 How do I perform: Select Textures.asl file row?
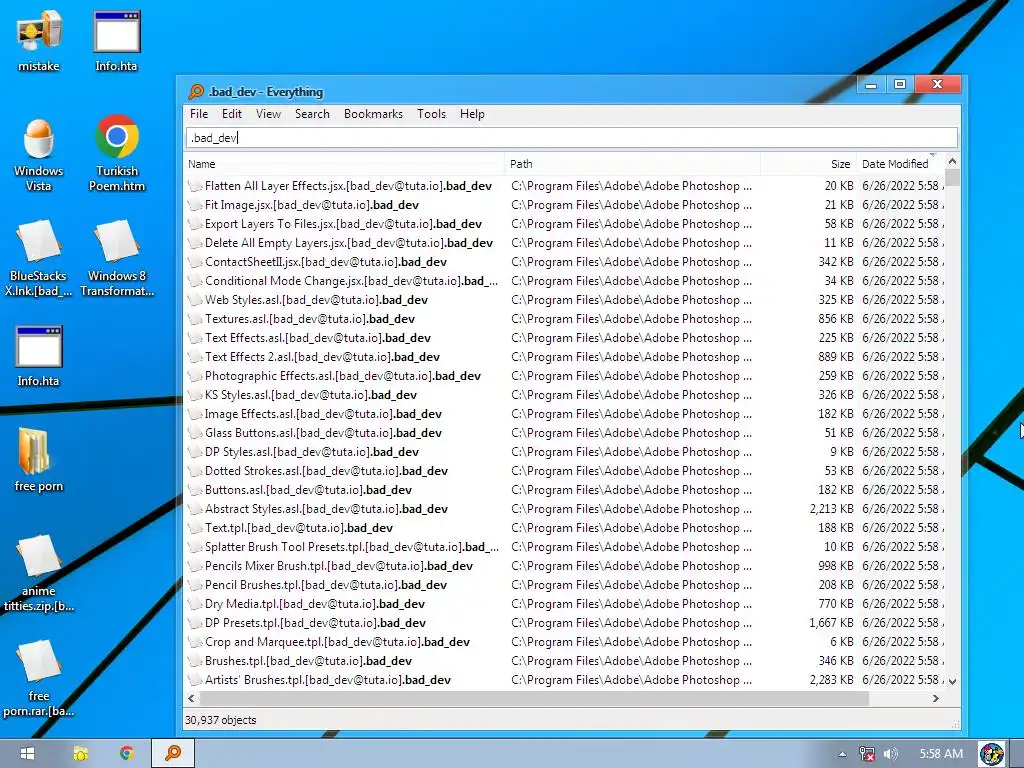pos(565,319)
